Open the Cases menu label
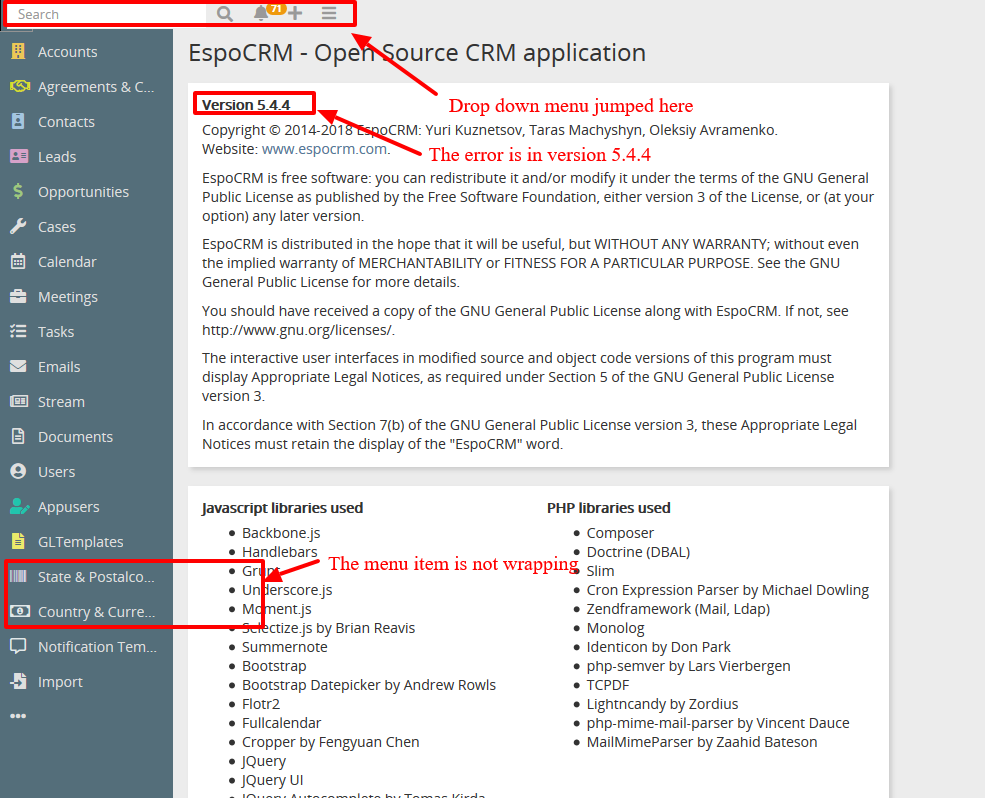Viewport: 985px width, 798px height. pyautogui.click(x=57, y=227)
